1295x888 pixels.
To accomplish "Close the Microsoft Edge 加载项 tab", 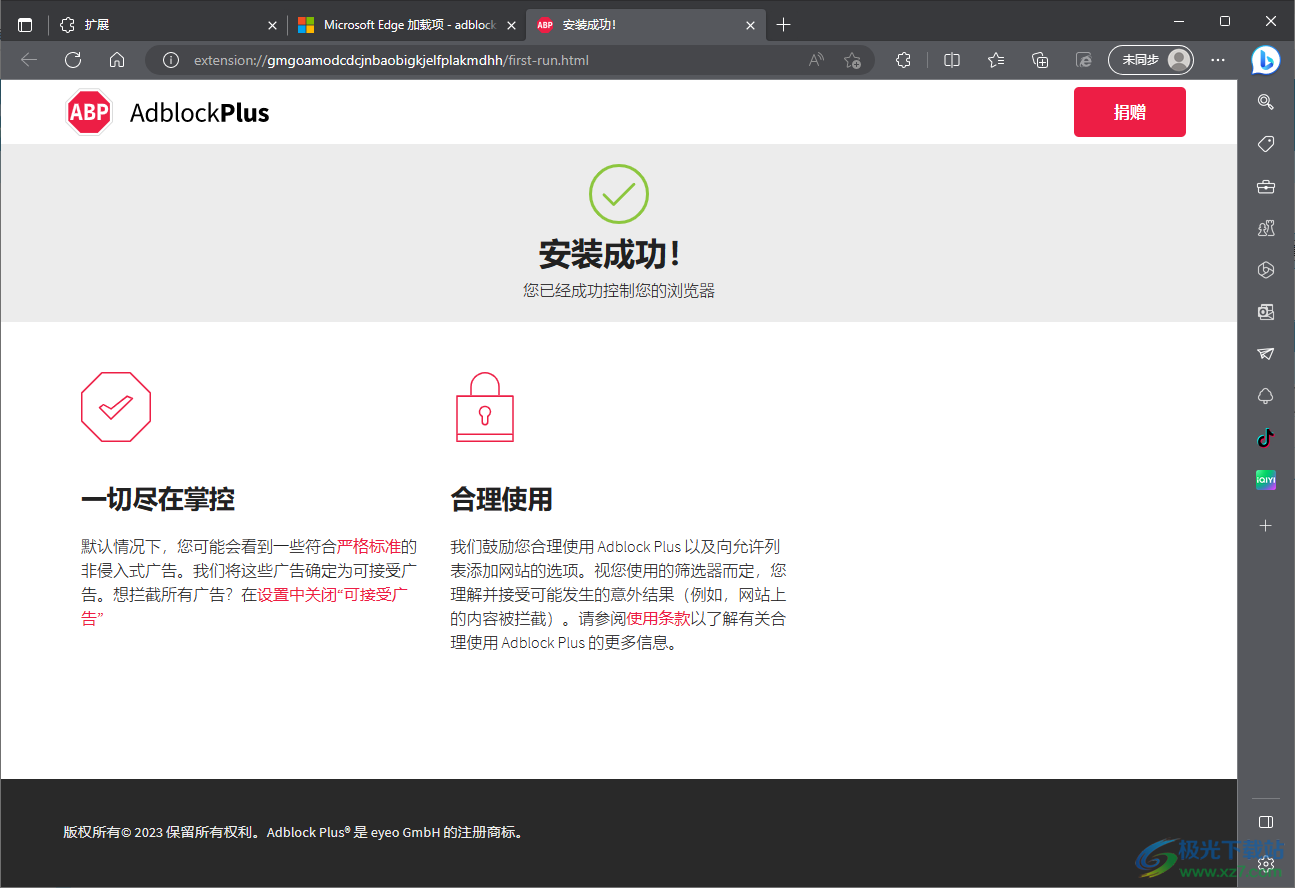I will pyautogui.click(x=511, y=25).
